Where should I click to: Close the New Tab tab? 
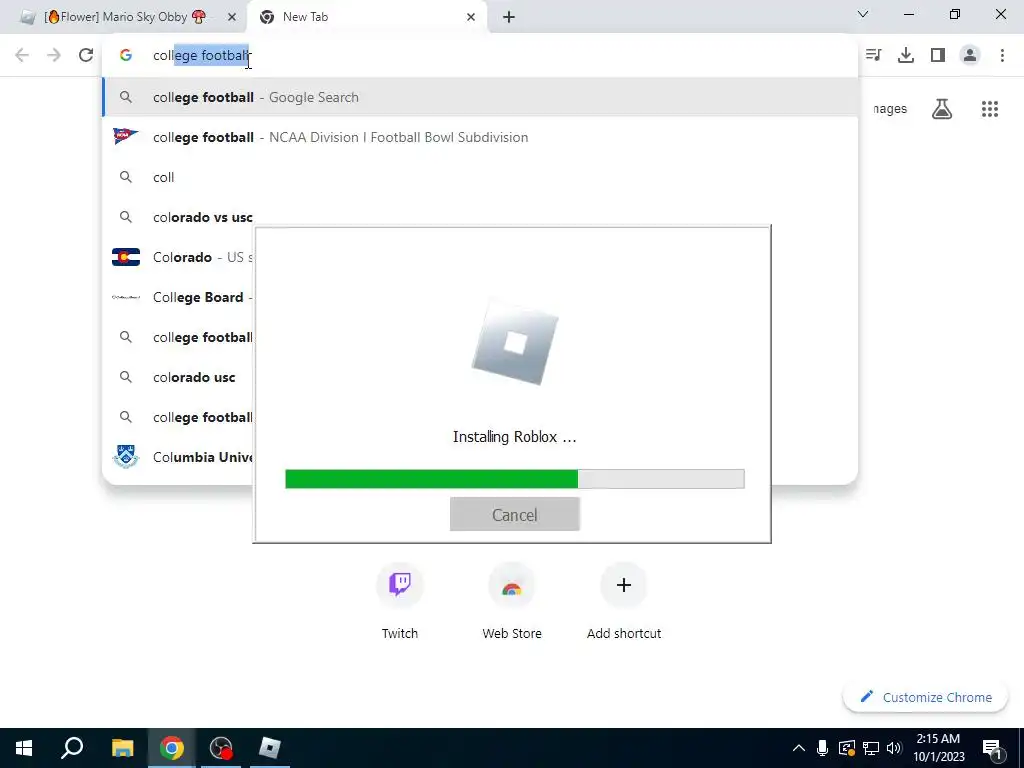pos(471,17)
